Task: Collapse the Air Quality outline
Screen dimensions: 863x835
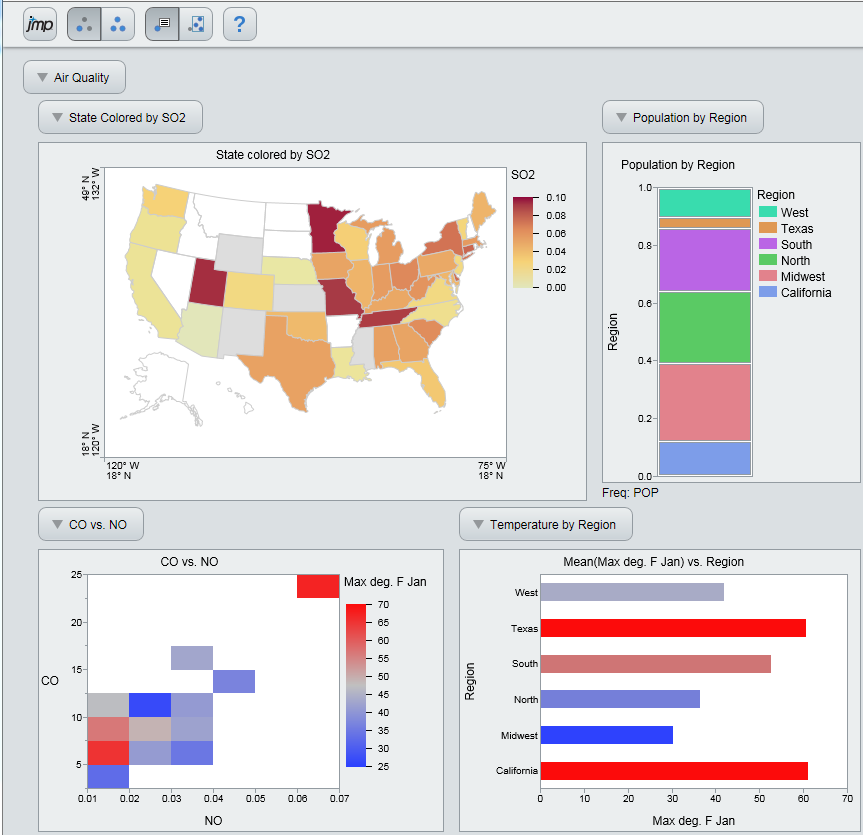Action: pyautogui.click(x=41, y=77)
